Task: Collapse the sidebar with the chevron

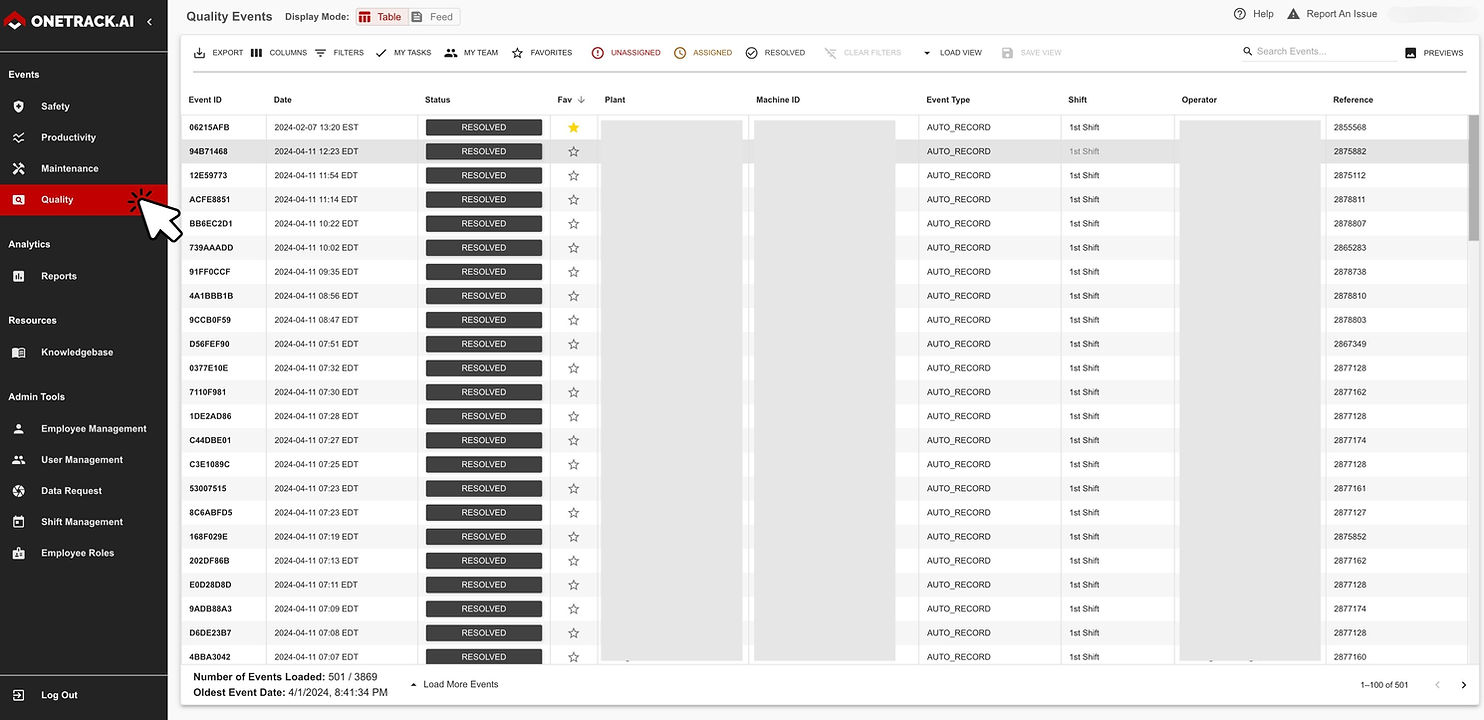Action: [x=149, y=20]
